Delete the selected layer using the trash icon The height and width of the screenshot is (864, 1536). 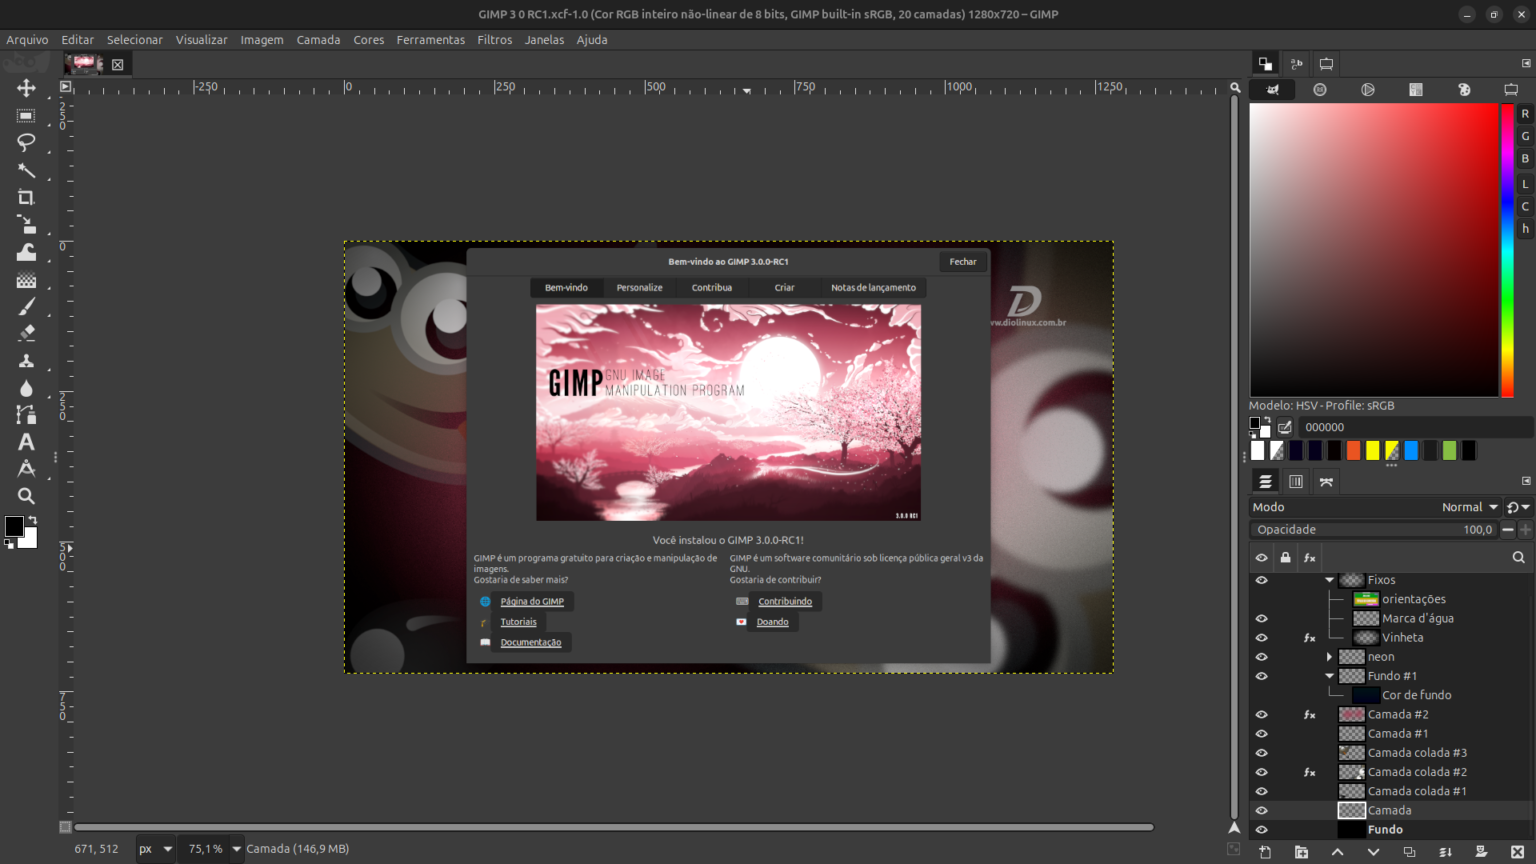[1518, 851]
